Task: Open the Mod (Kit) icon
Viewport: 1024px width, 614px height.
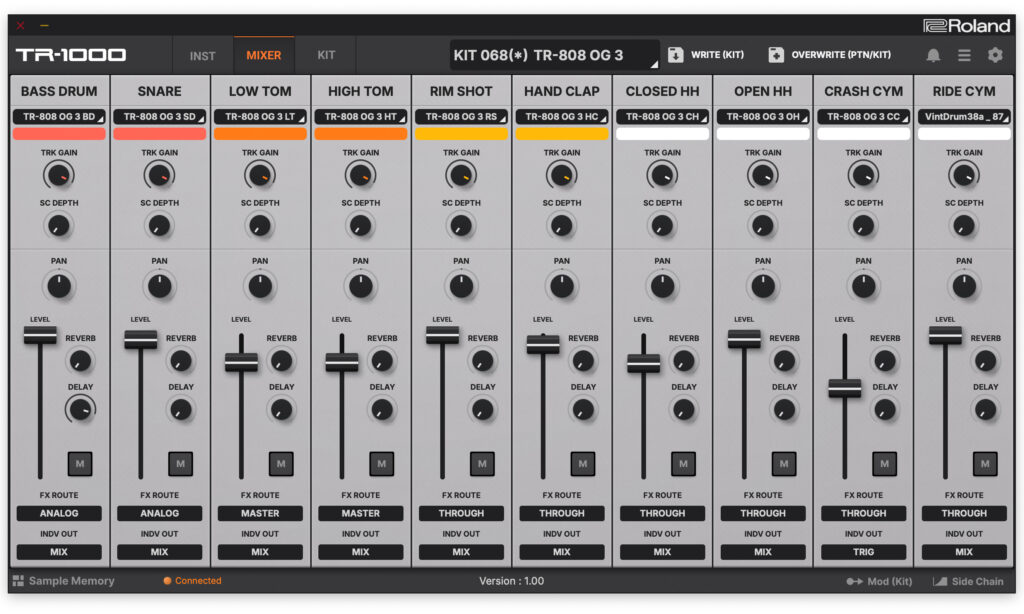Action: 854,581
